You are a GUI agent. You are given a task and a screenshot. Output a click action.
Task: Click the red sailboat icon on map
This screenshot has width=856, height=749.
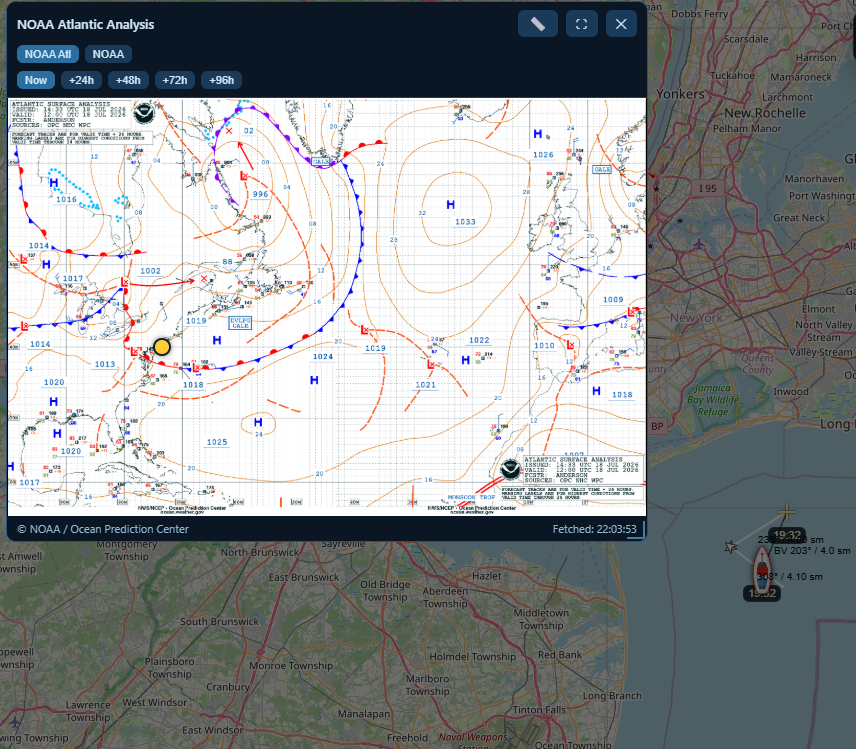coord(762,568)
